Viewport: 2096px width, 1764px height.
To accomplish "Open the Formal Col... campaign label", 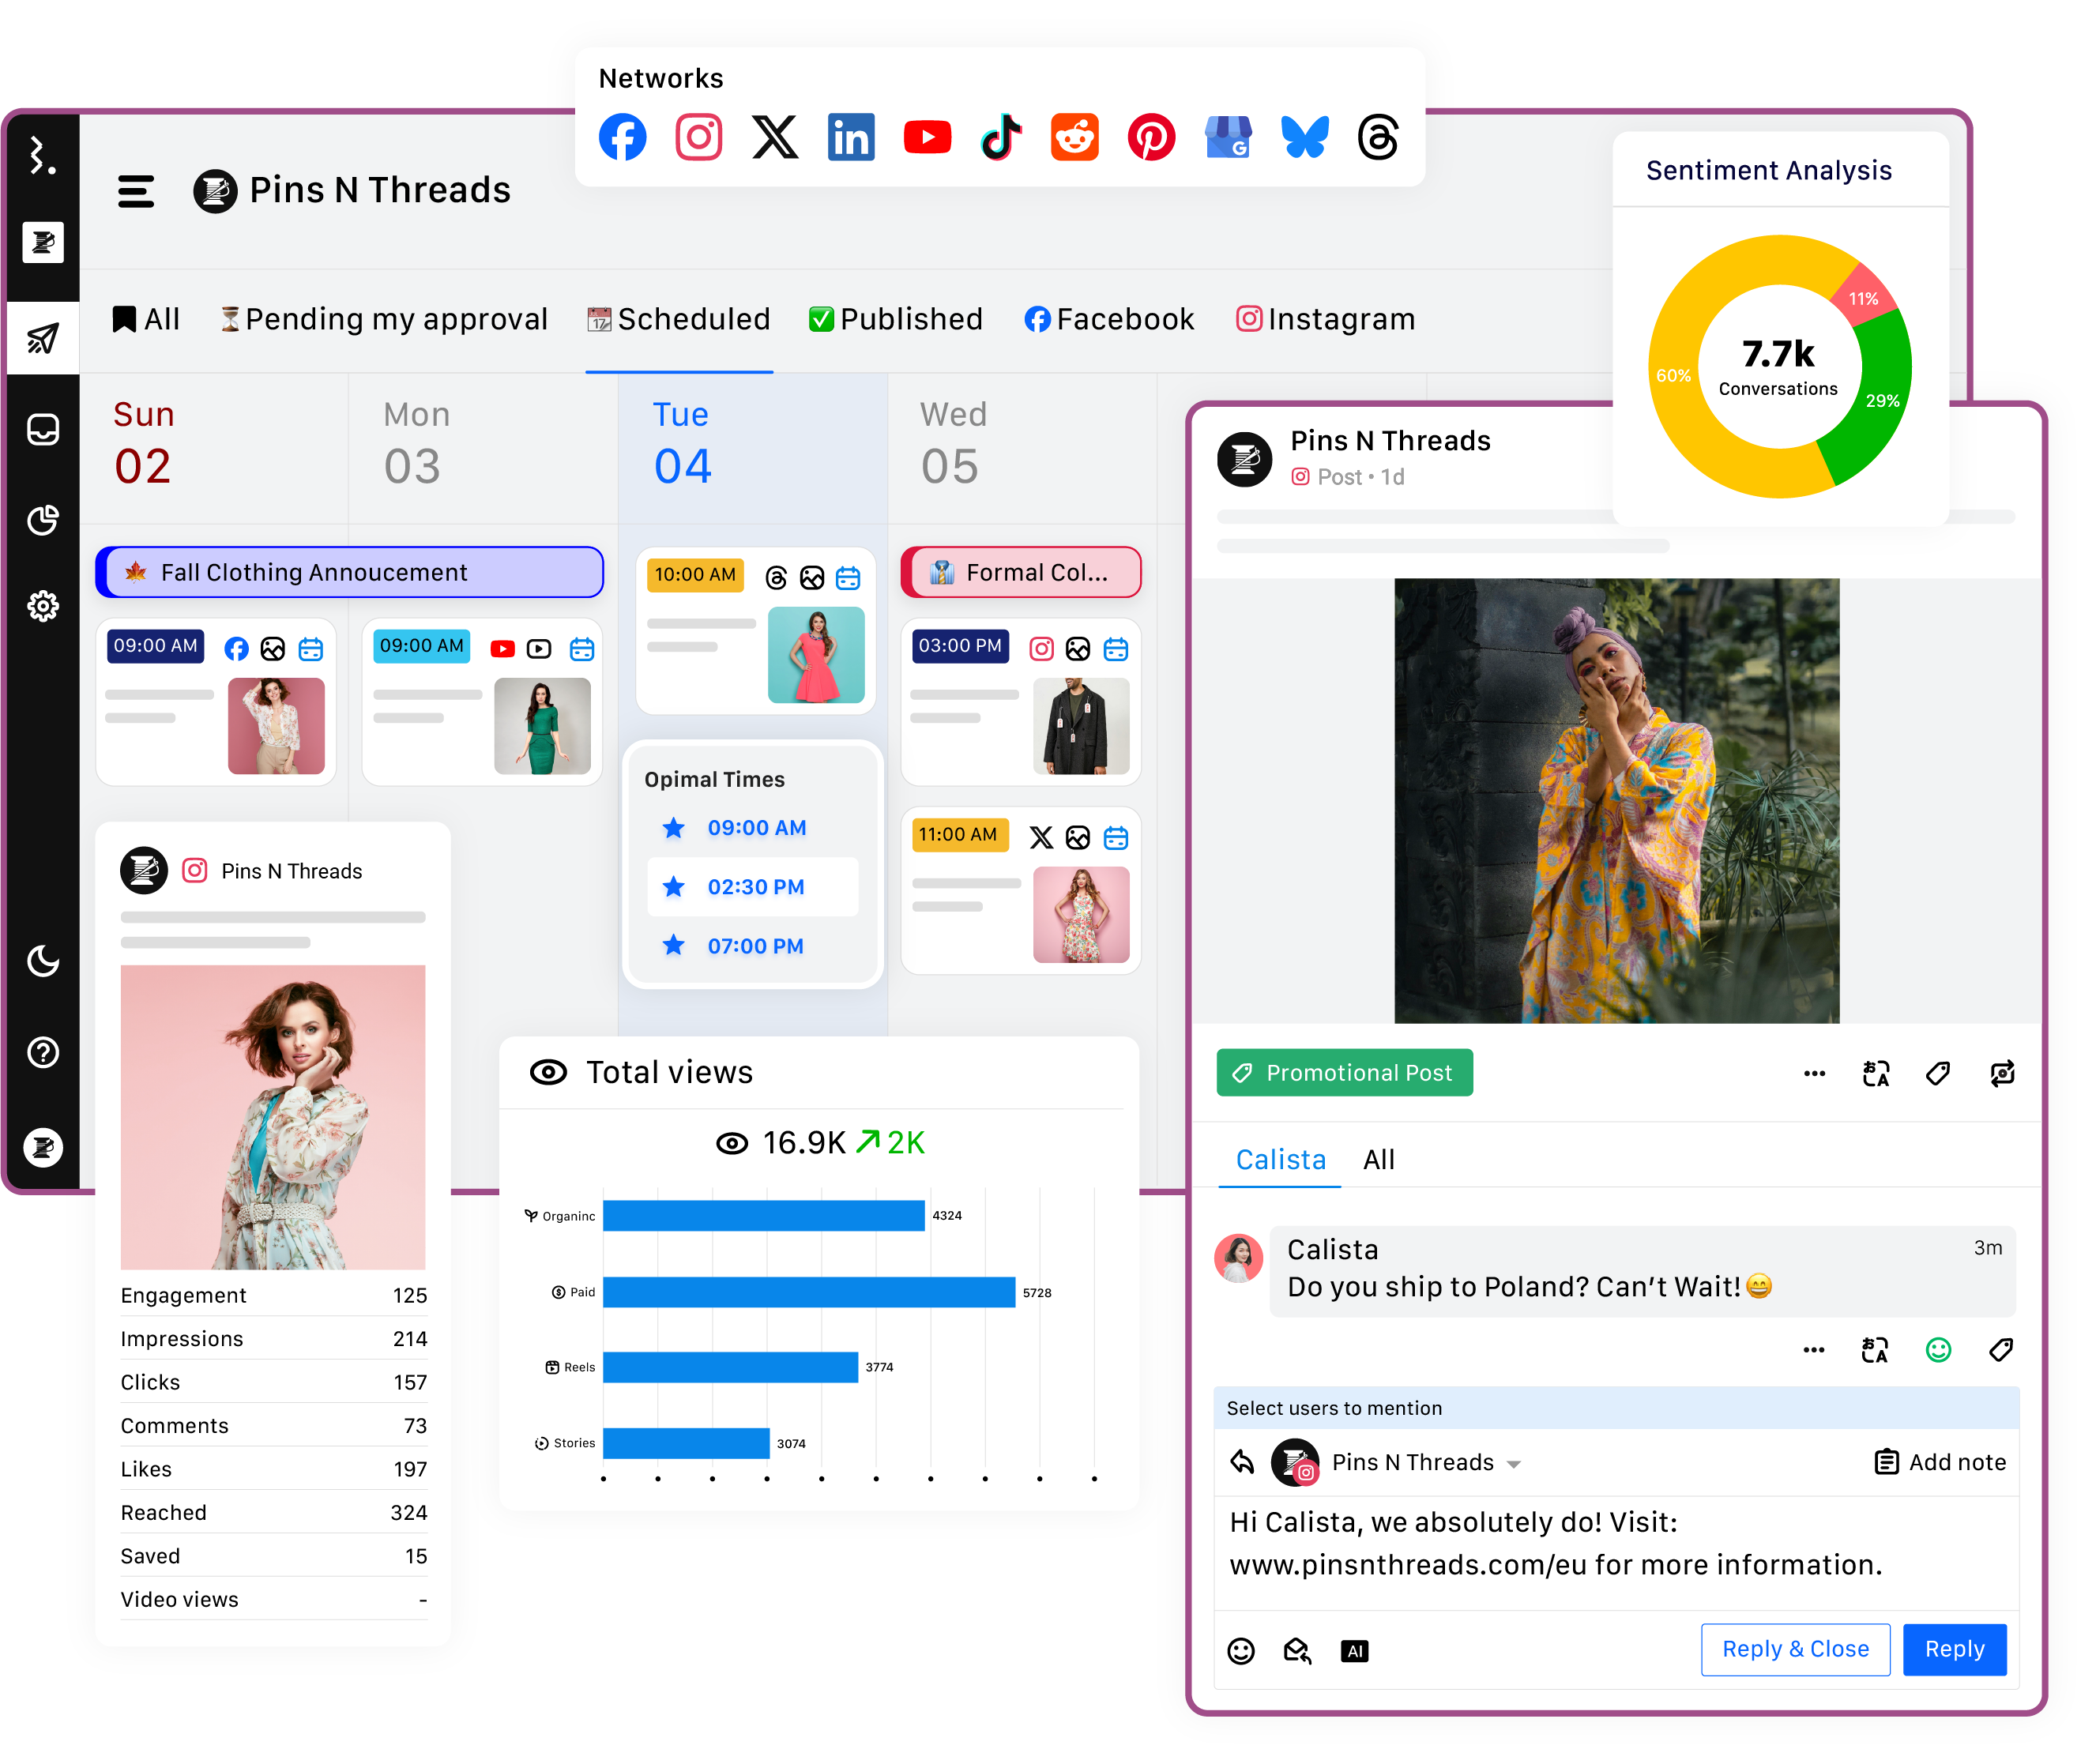I will pyautogui.click(x=1021, y=572).
